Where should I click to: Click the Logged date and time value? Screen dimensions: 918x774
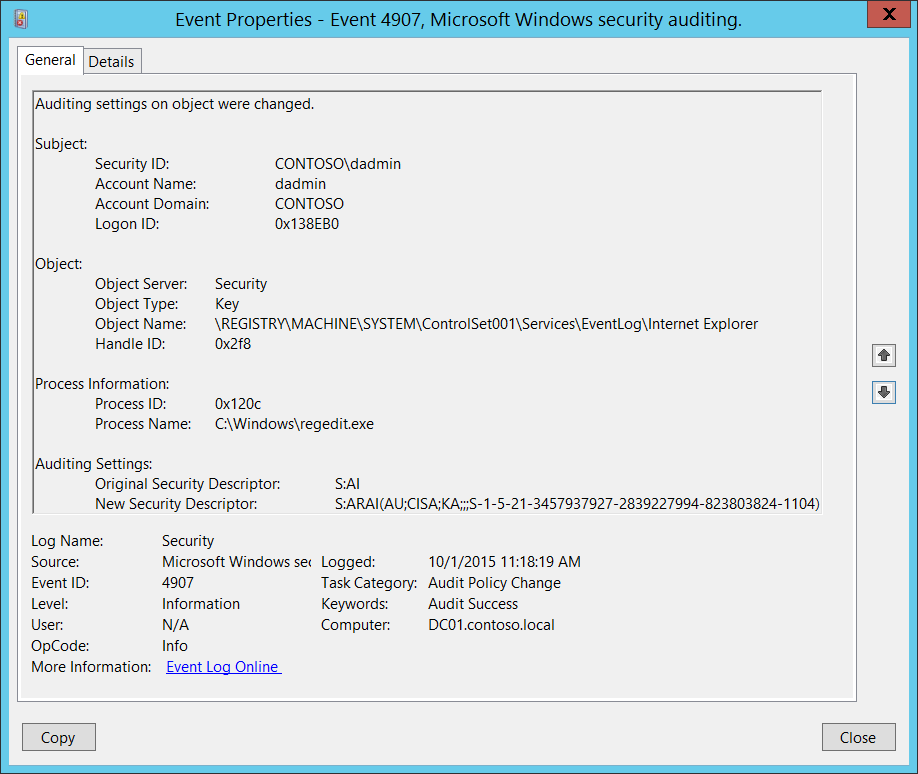(x=504, y=562)
